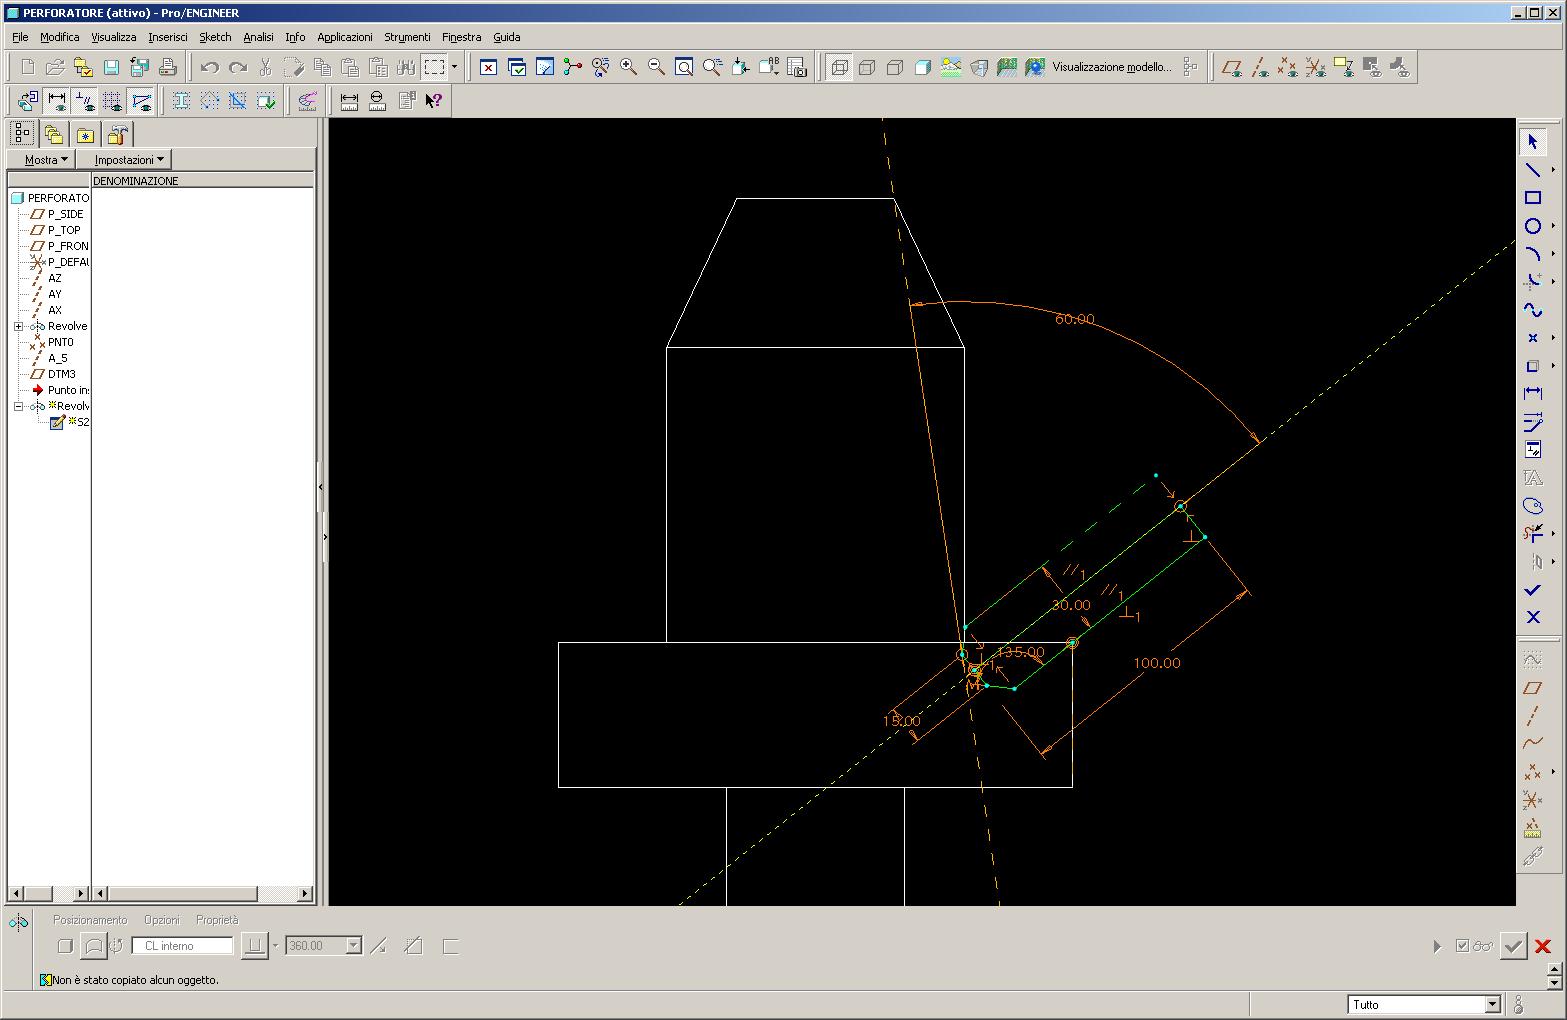Select the Spline sketch tool
1567x1020 pixels.
pyautogui.click(x=1532, y=310)
